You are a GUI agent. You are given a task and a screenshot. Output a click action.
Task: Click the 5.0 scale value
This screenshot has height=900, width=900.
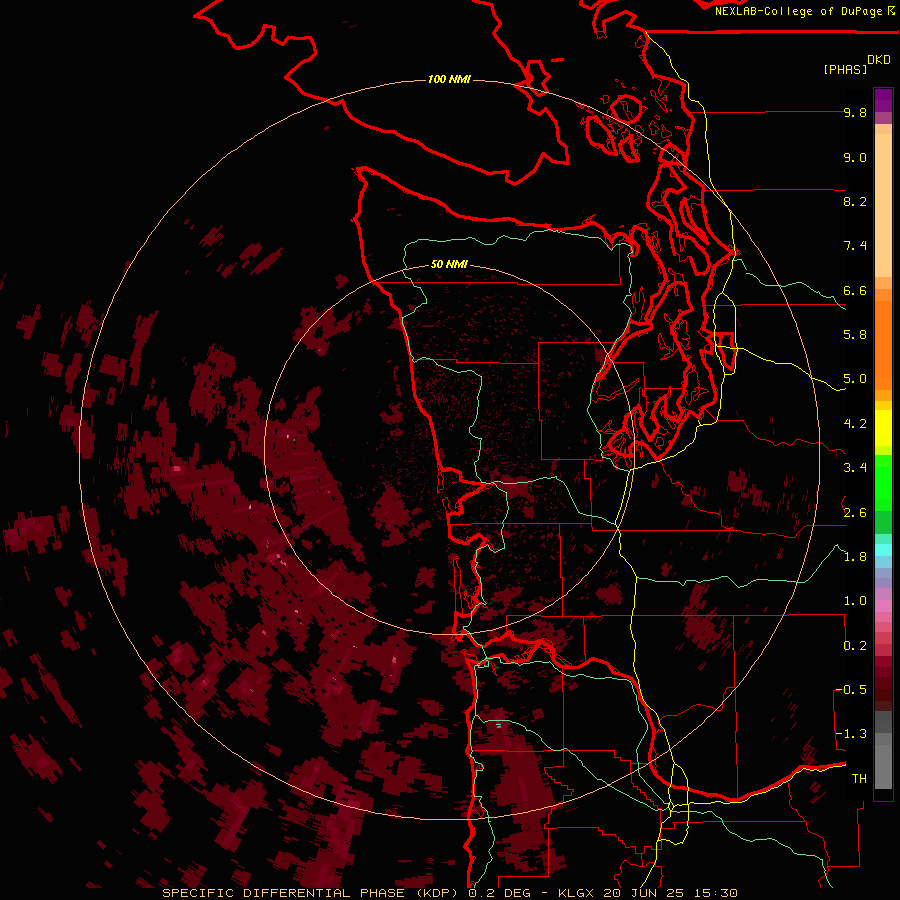(x=855, y=379)
